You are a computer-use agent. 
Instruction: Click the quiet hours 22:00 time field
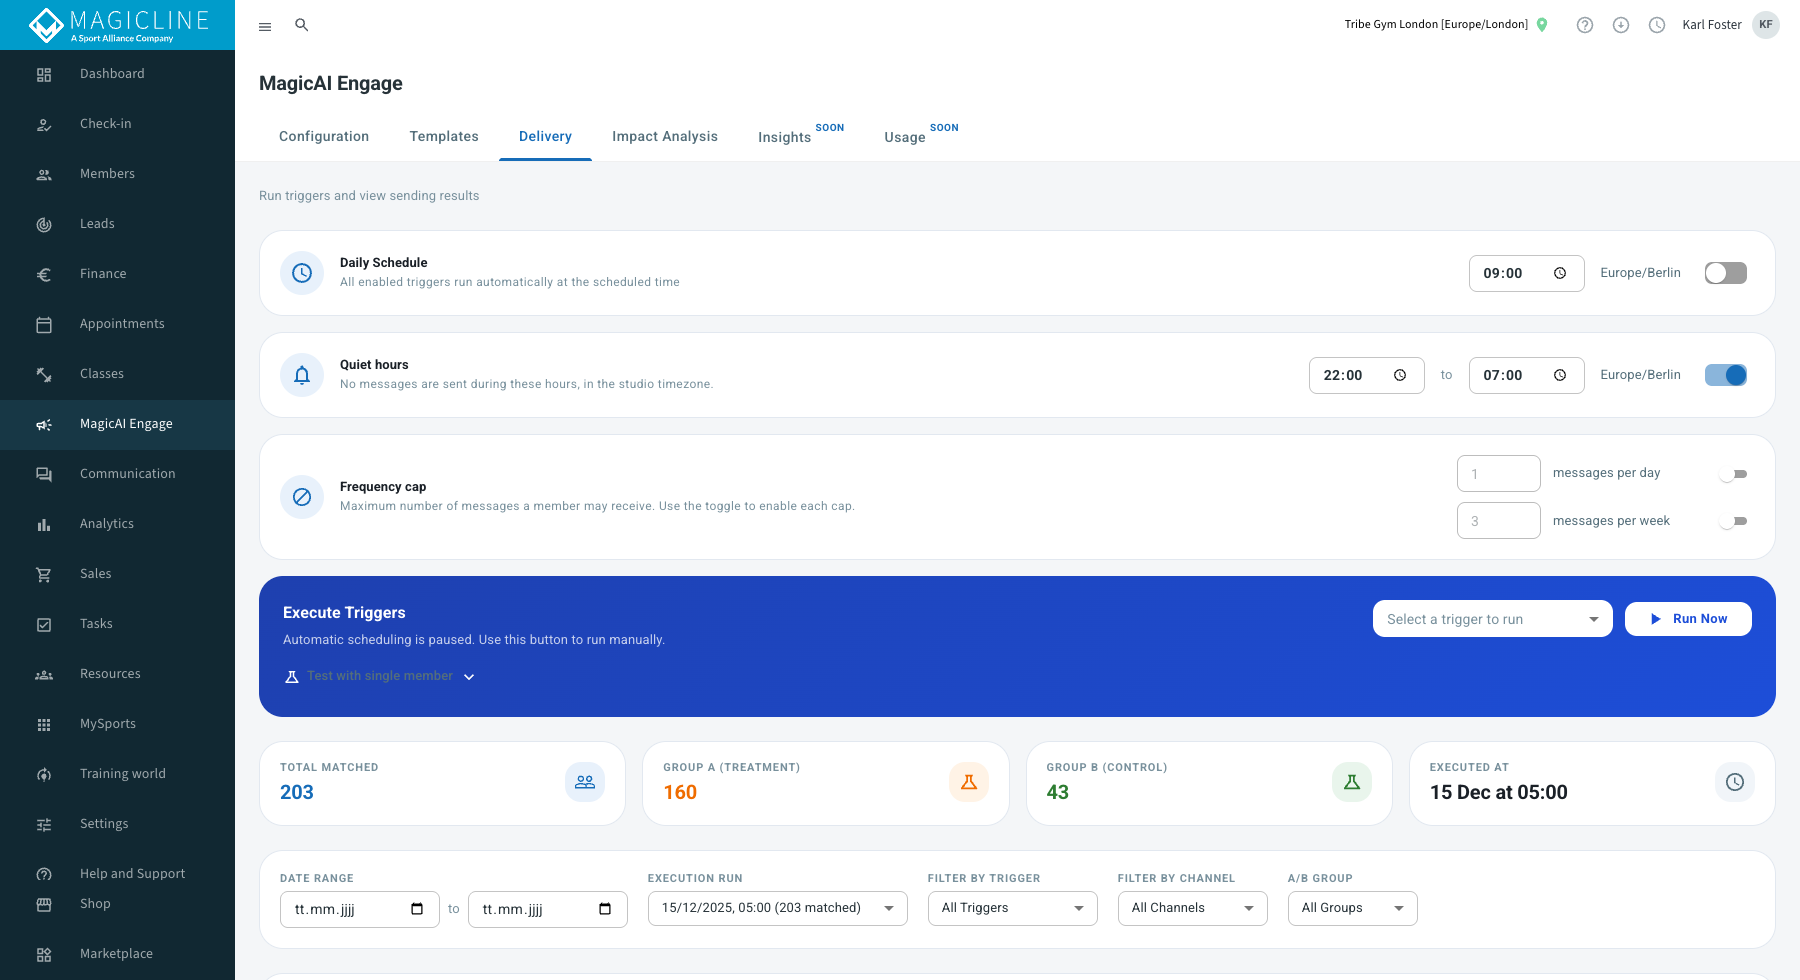(1367, 375)
